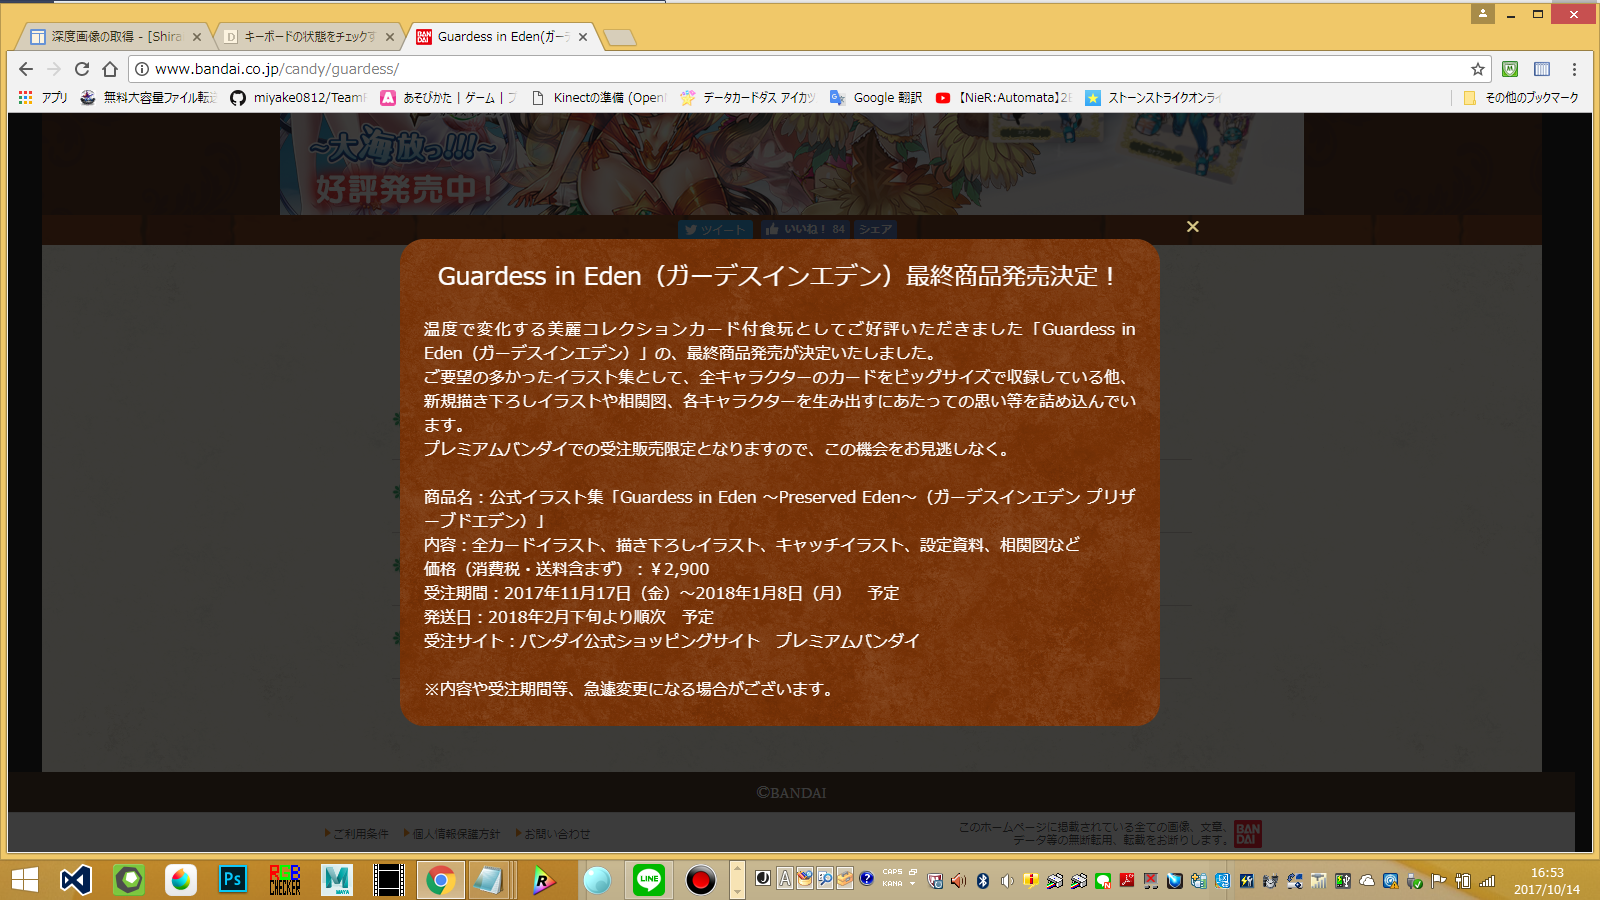Click the IME input mode A button
This screenshot has width=1600, height=900.
(x=785, y=879)
